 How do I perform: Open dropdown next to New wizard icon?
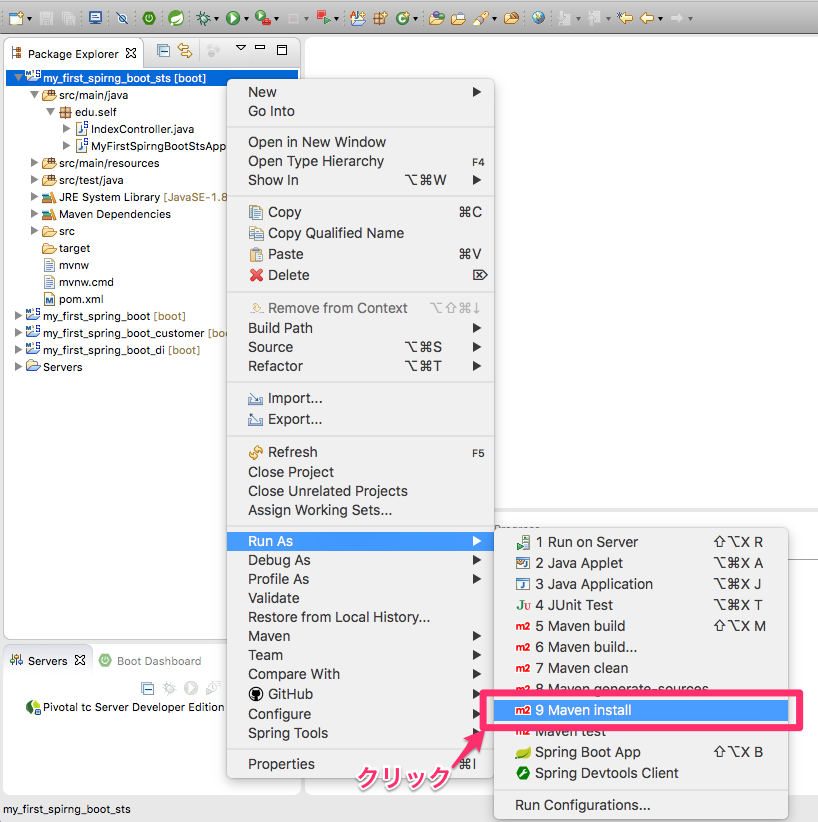coord(29,19)
